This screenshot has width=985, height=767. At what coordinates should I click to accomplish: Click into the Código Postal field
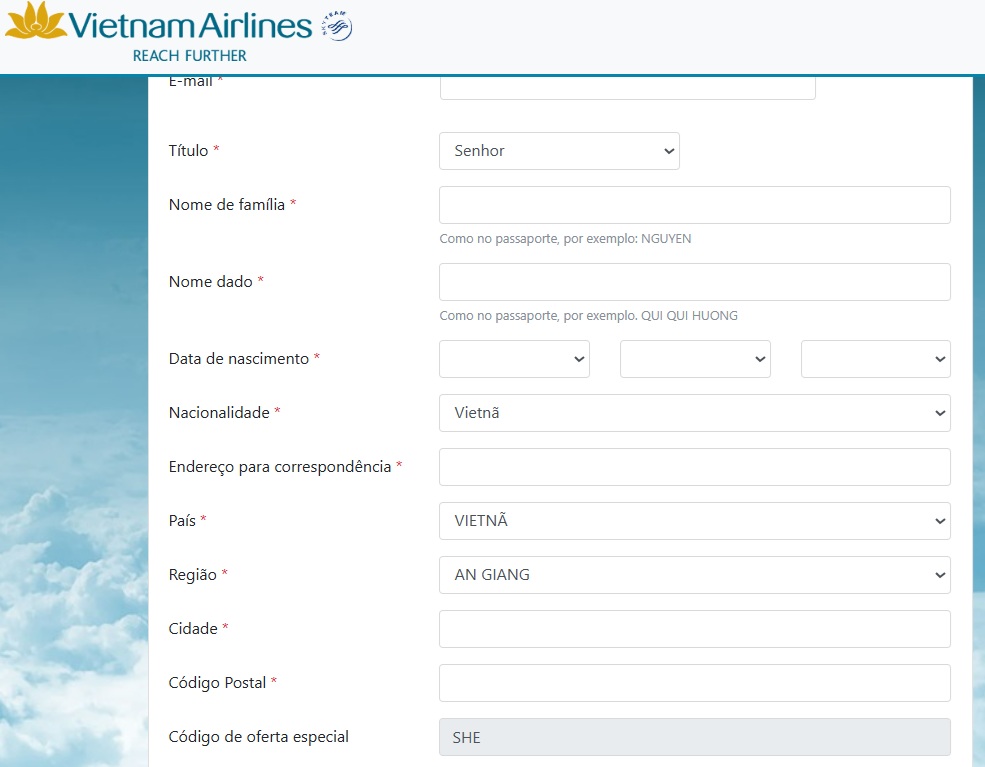click(x=694, y=683)
